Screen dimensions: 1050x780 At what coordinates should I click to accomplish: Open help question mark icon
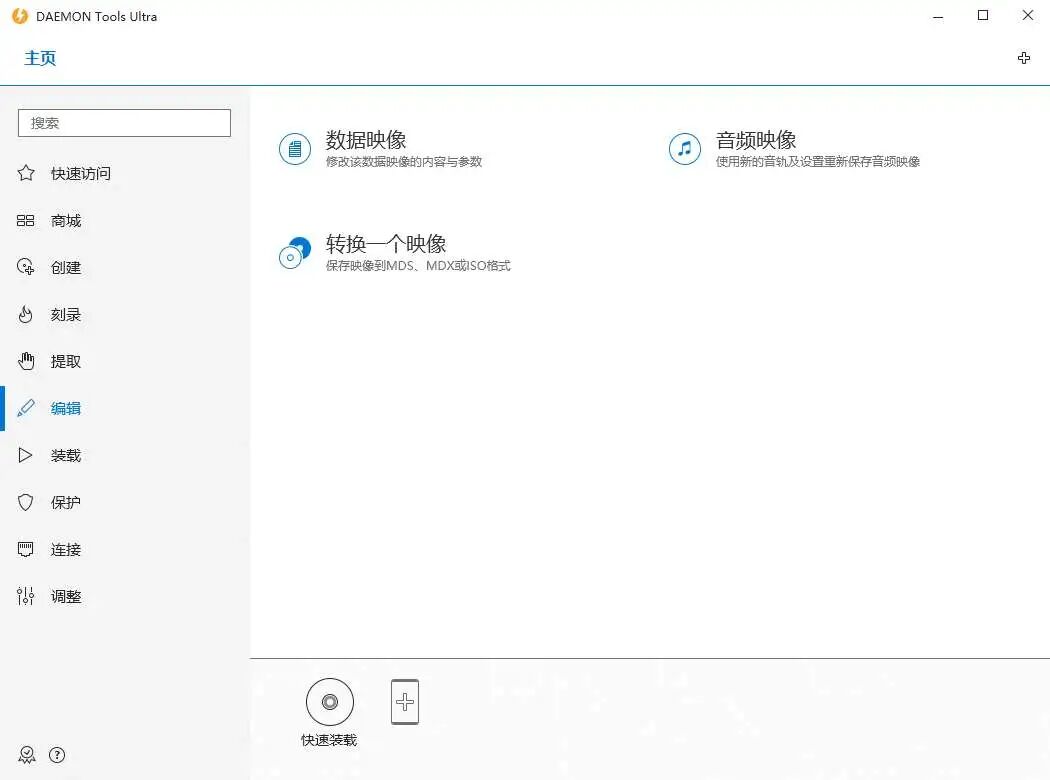coord(57,755)
